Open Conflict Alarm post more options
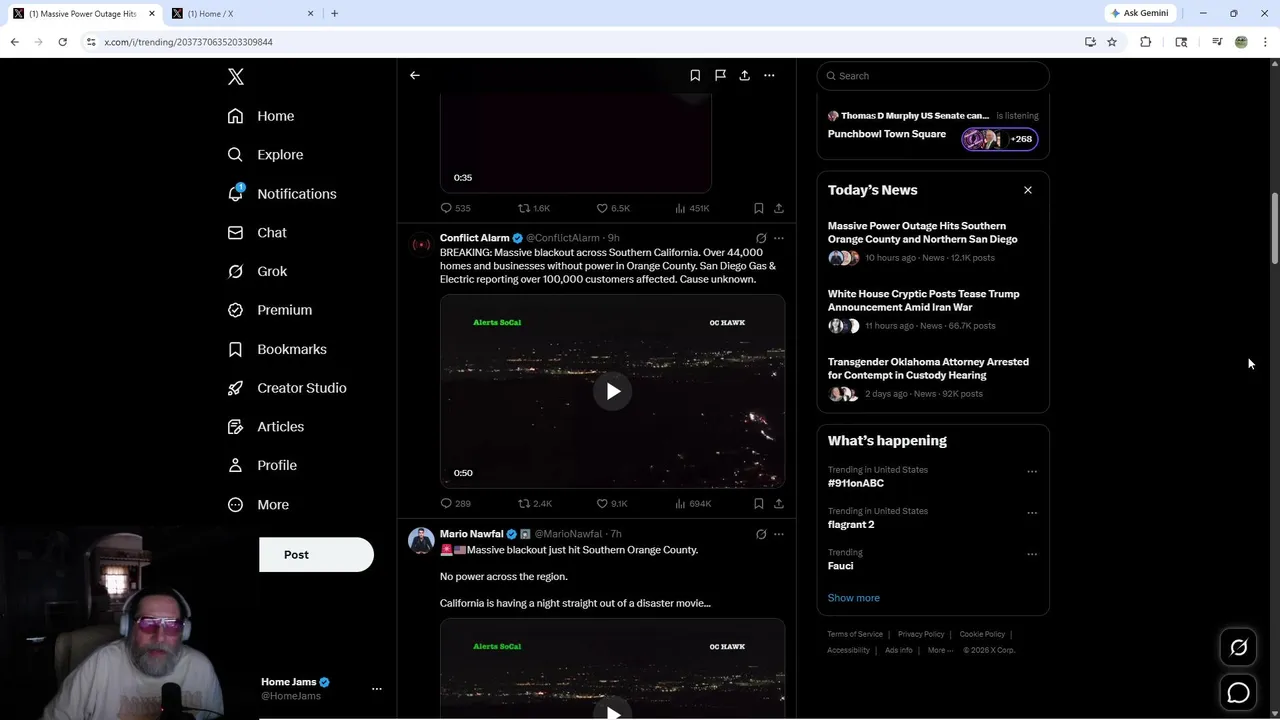The width and height of the screenshot is (1280, 720). pos(779,238)
